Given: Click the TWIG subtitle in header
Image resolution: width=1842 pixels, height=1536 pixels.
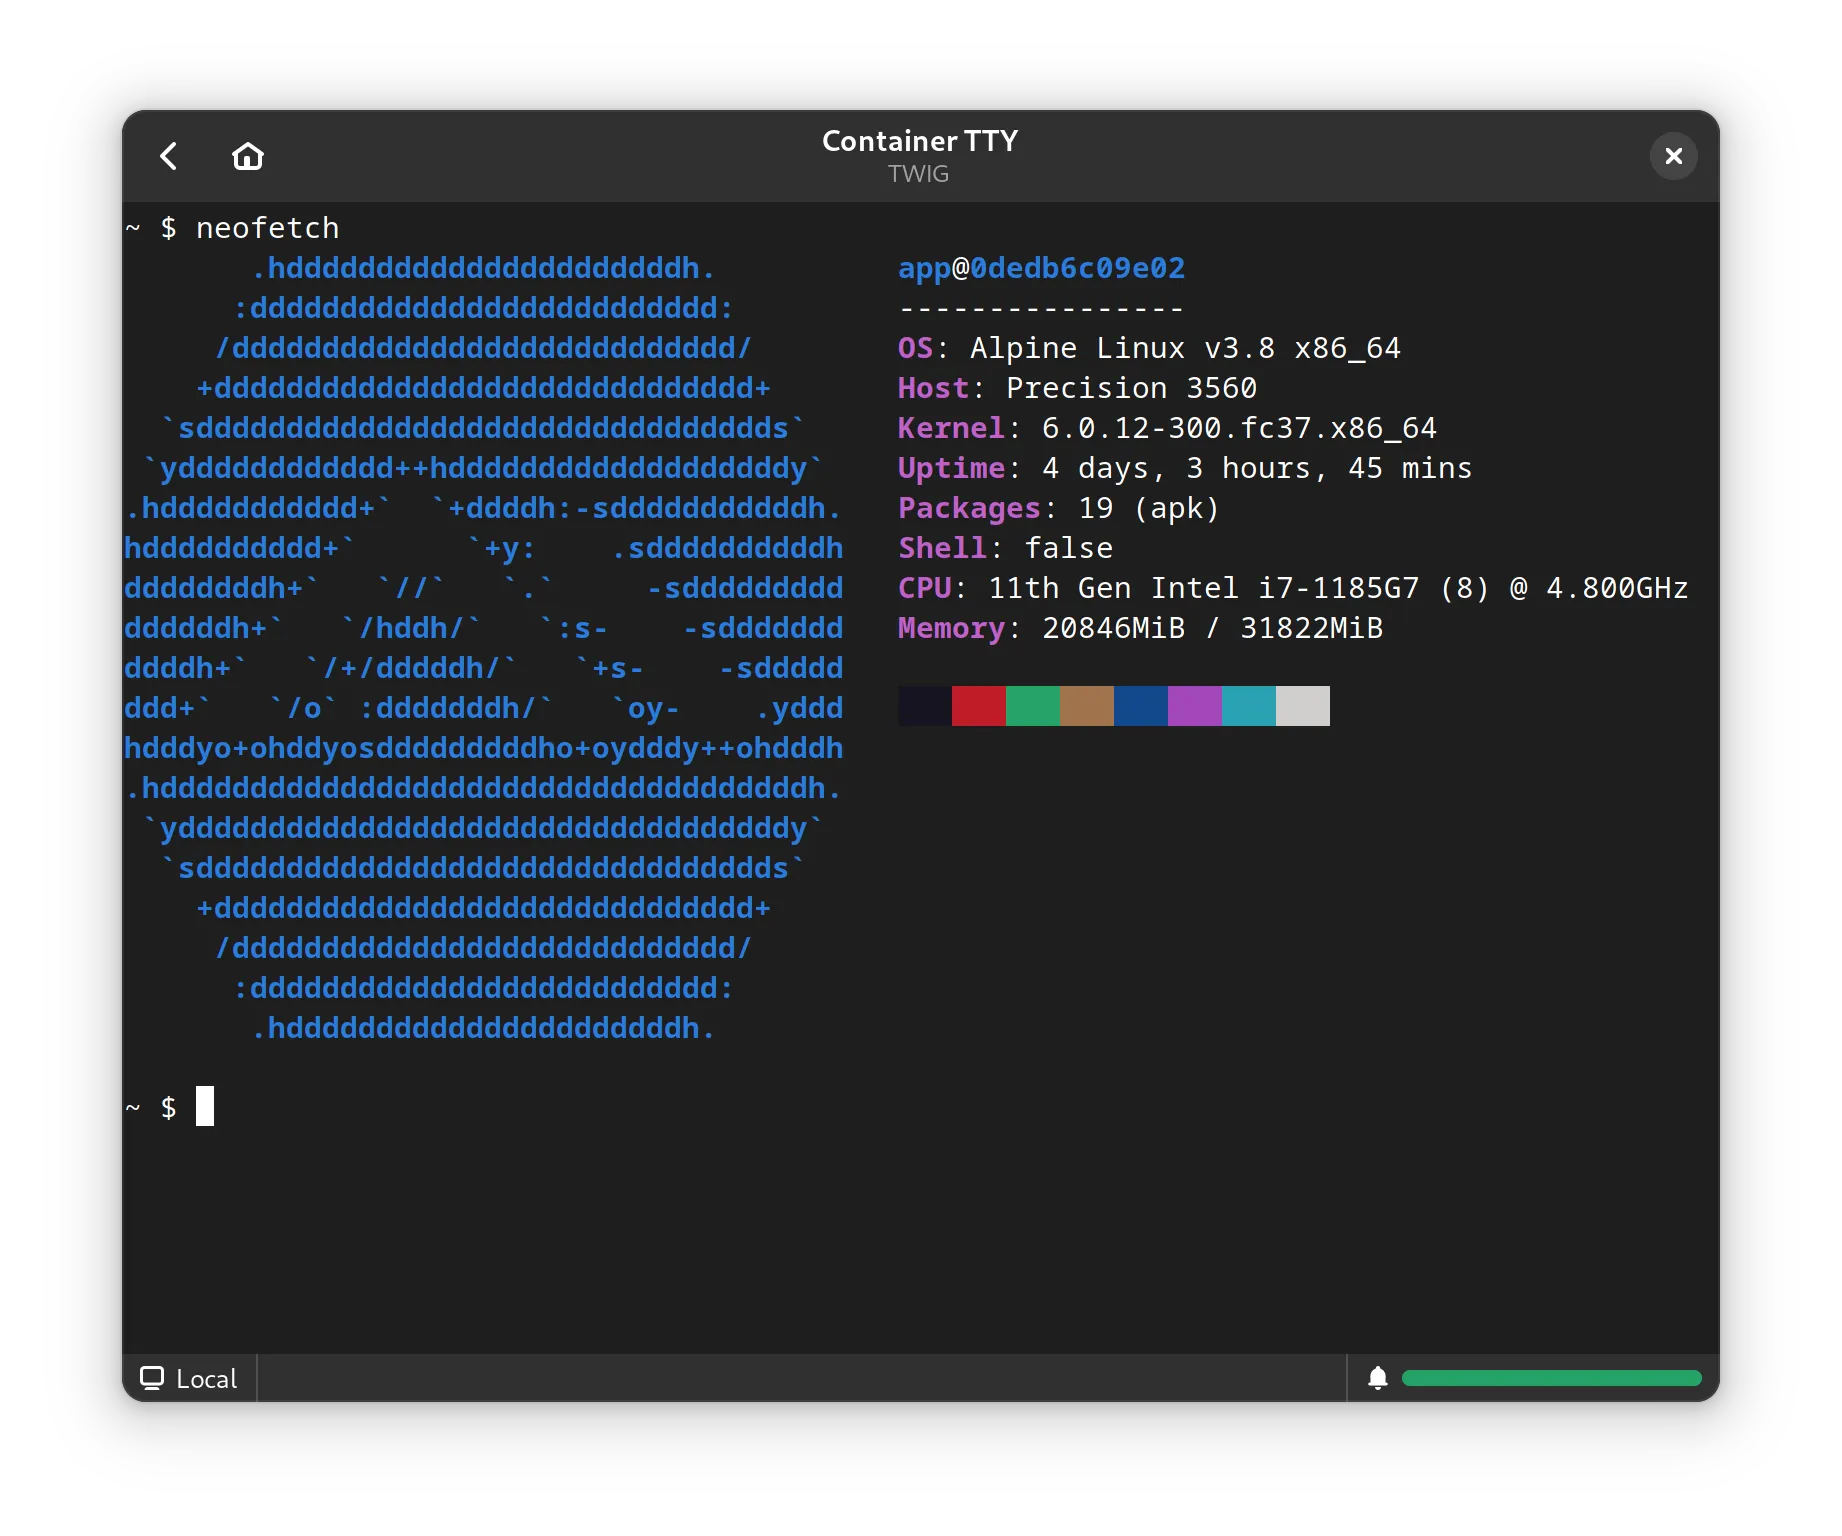Looking at the screenshot, I should (x=918, y=174).
